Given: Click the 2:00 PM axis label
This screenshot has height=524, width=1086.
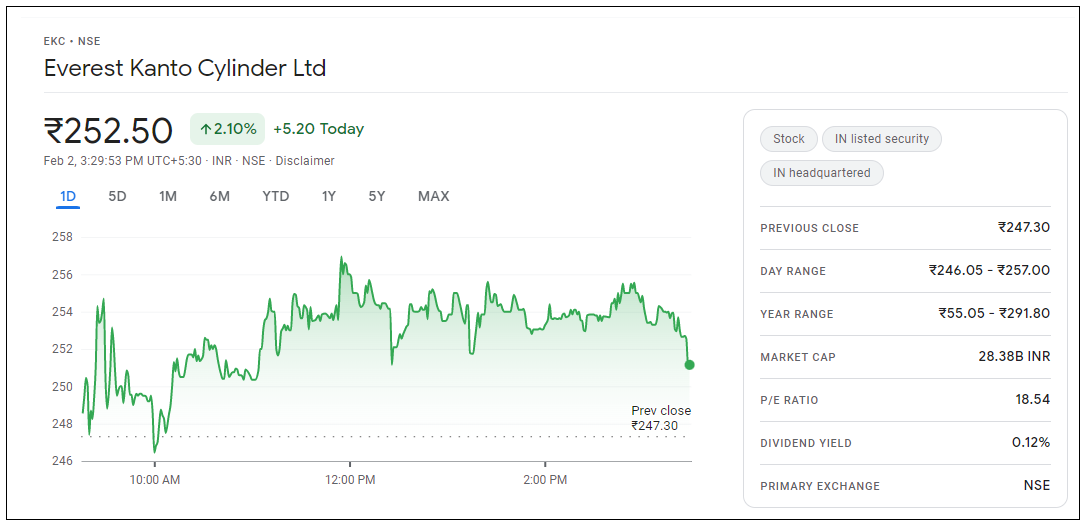Looking at the screenshot, I should click(x=545, y=480).
